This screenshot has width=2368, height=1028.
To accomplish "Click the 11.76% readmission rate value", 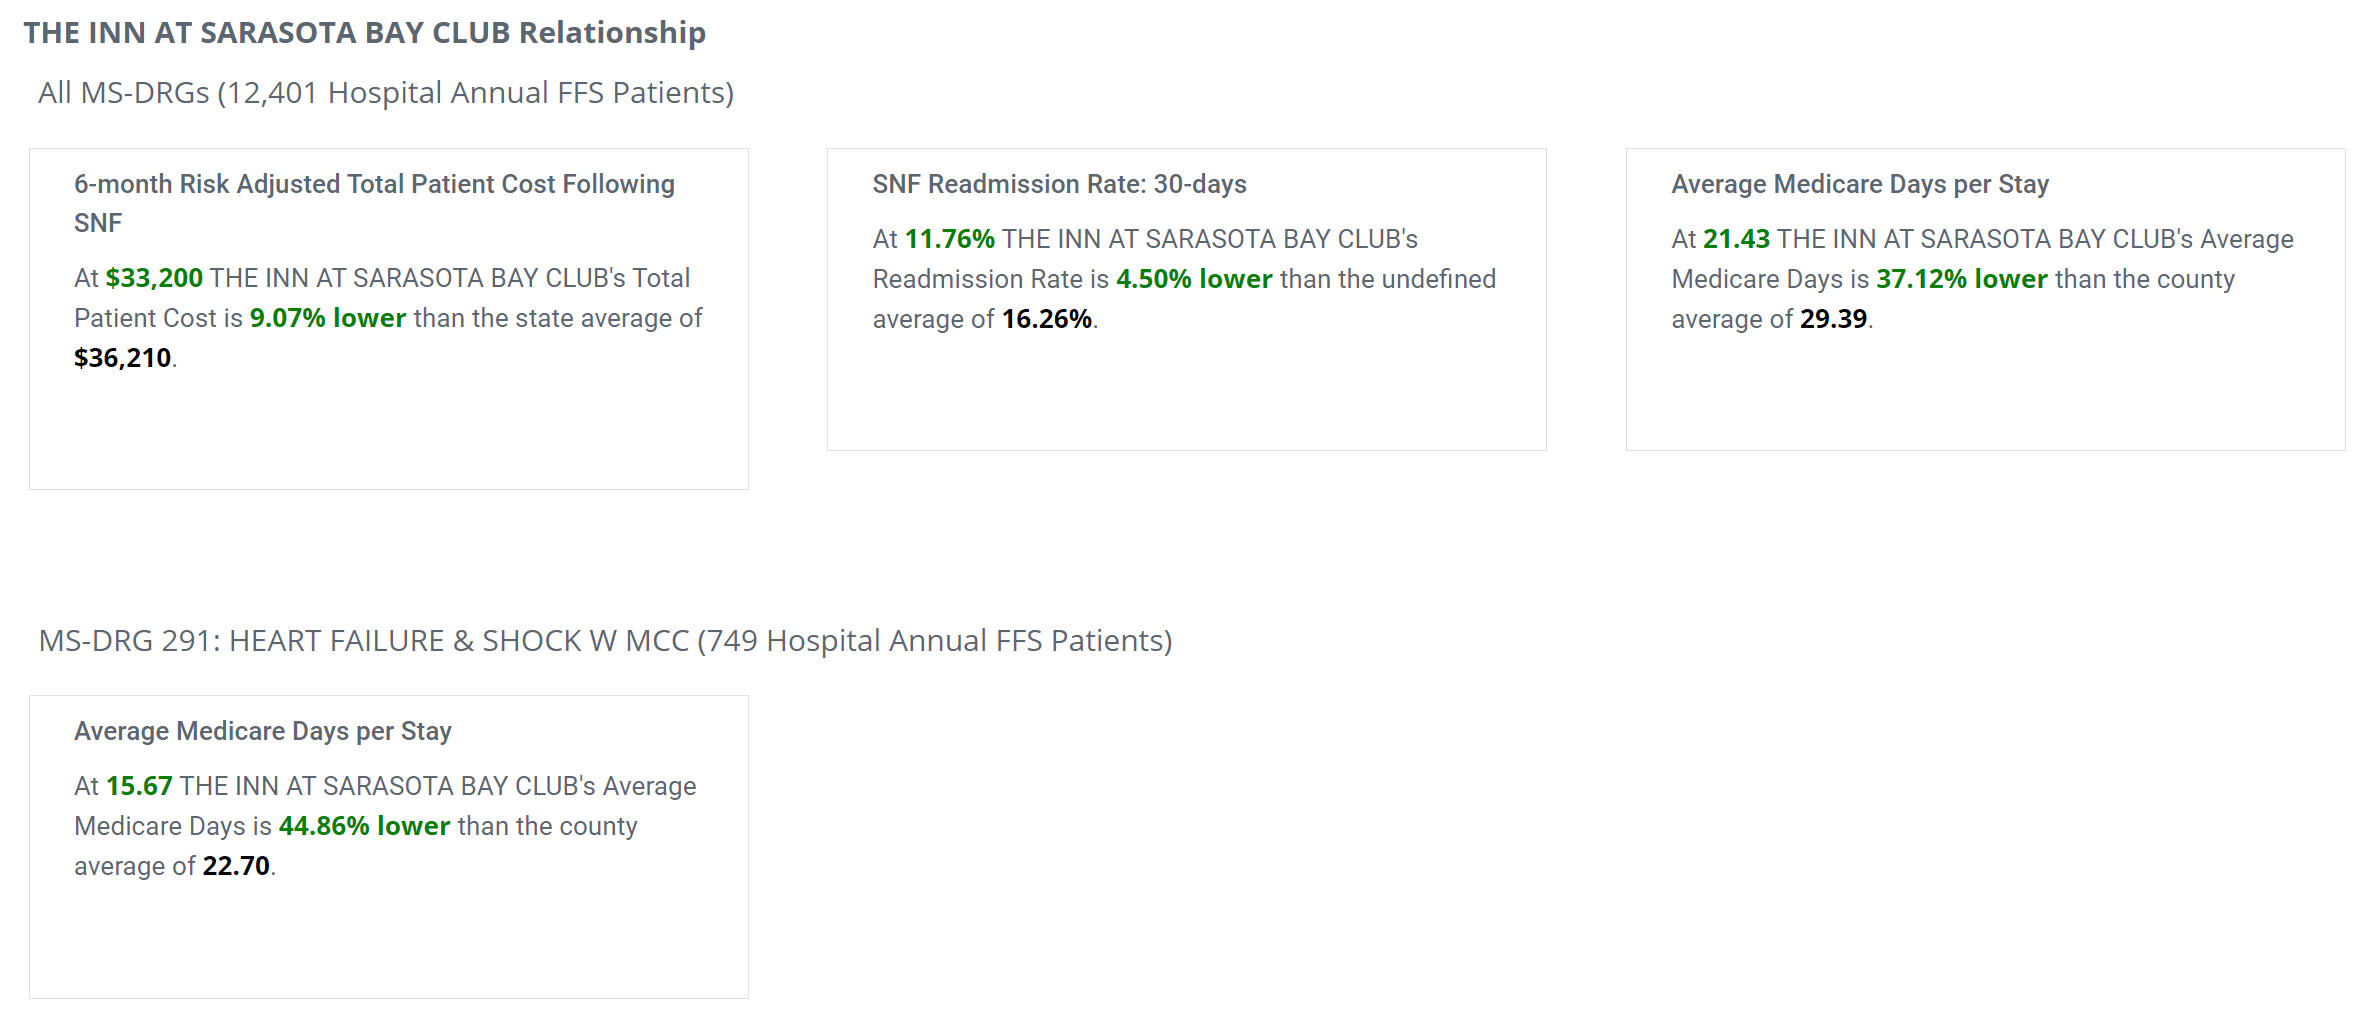I will pyautogui.click(x=949, y=239).
